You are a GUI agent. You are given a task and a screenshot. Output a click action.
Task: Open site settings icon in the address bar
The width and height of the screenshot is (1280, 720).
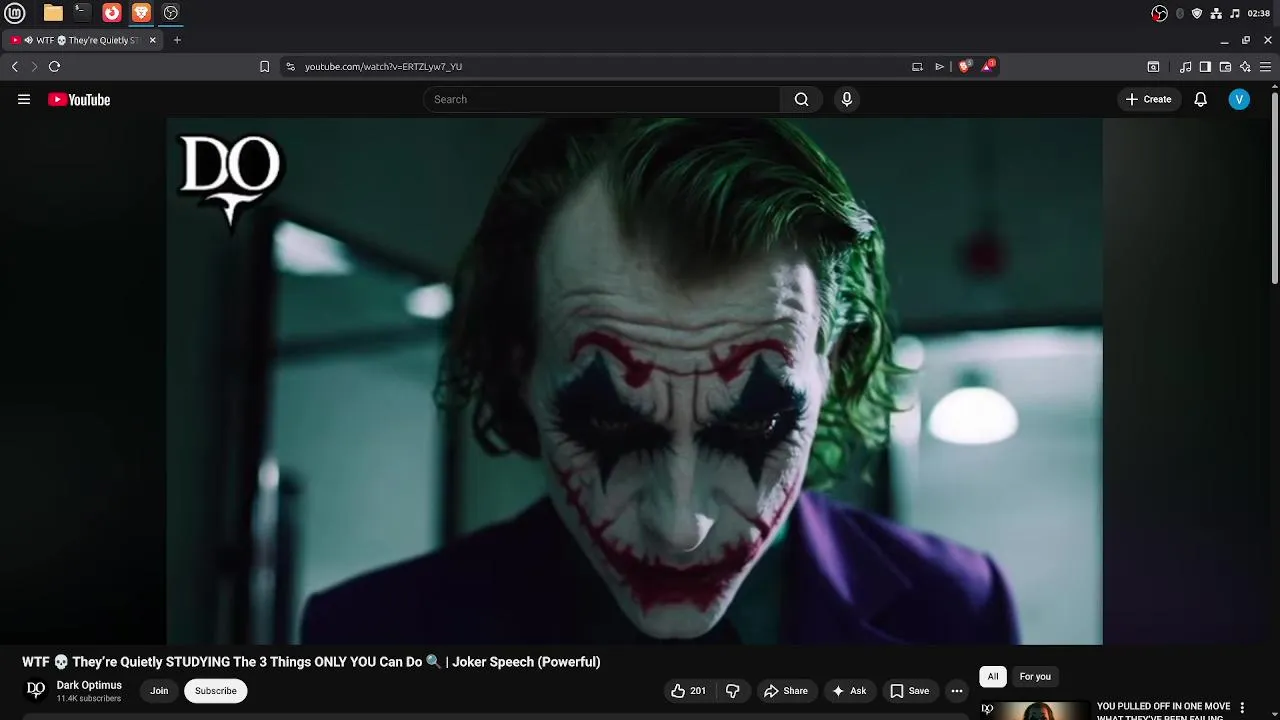click(290, 66)
